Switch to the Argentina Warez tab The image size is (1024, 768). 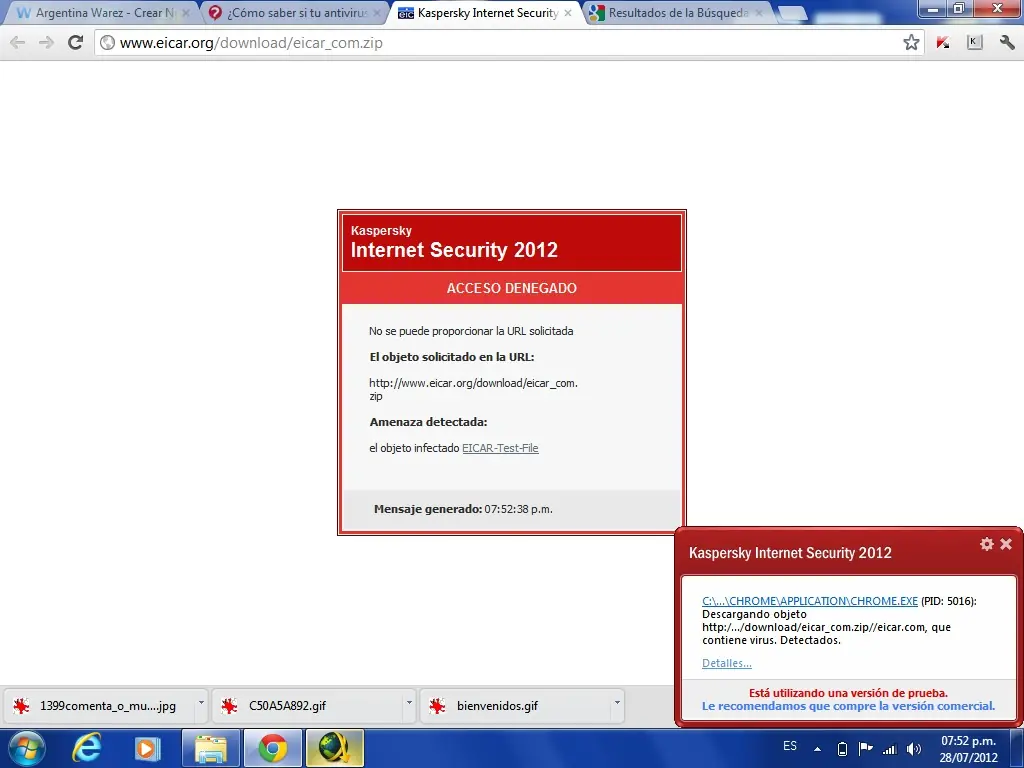[x=98, y=13]
